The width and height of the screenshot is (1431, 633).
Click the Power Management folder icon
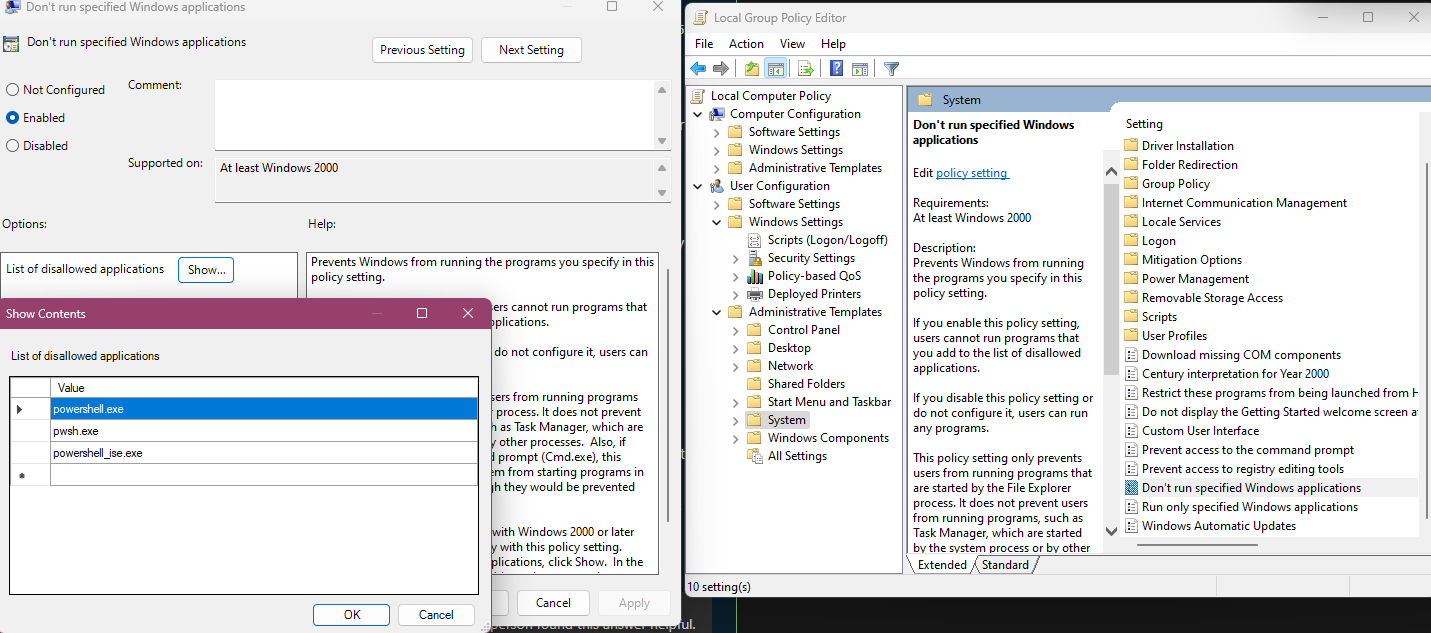click(1131, 279)
